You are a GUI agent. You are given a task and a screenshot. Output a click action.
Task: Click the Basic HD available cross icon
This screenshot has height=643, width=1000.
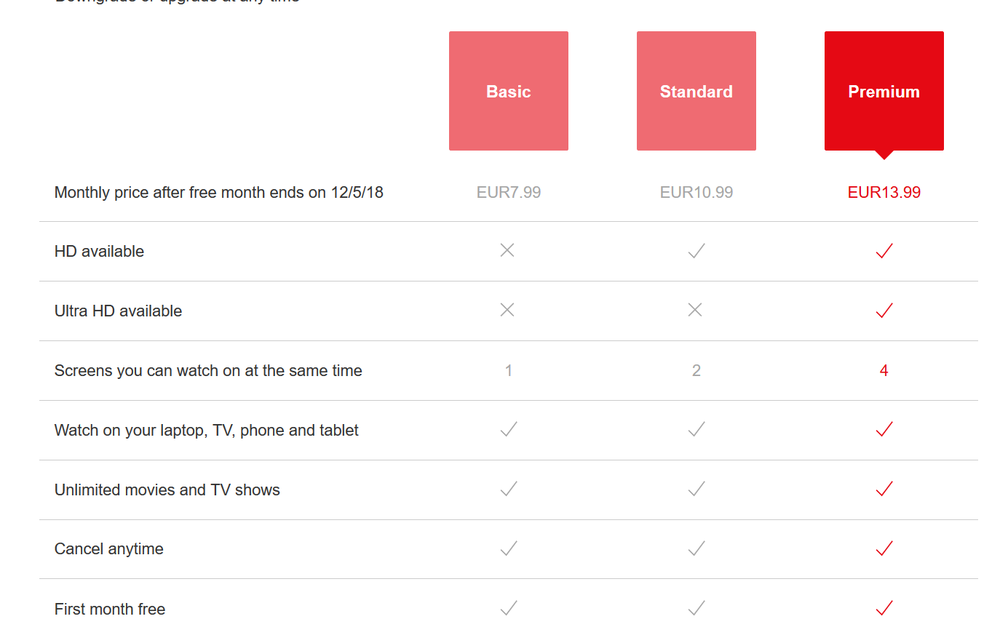point(507,250)
